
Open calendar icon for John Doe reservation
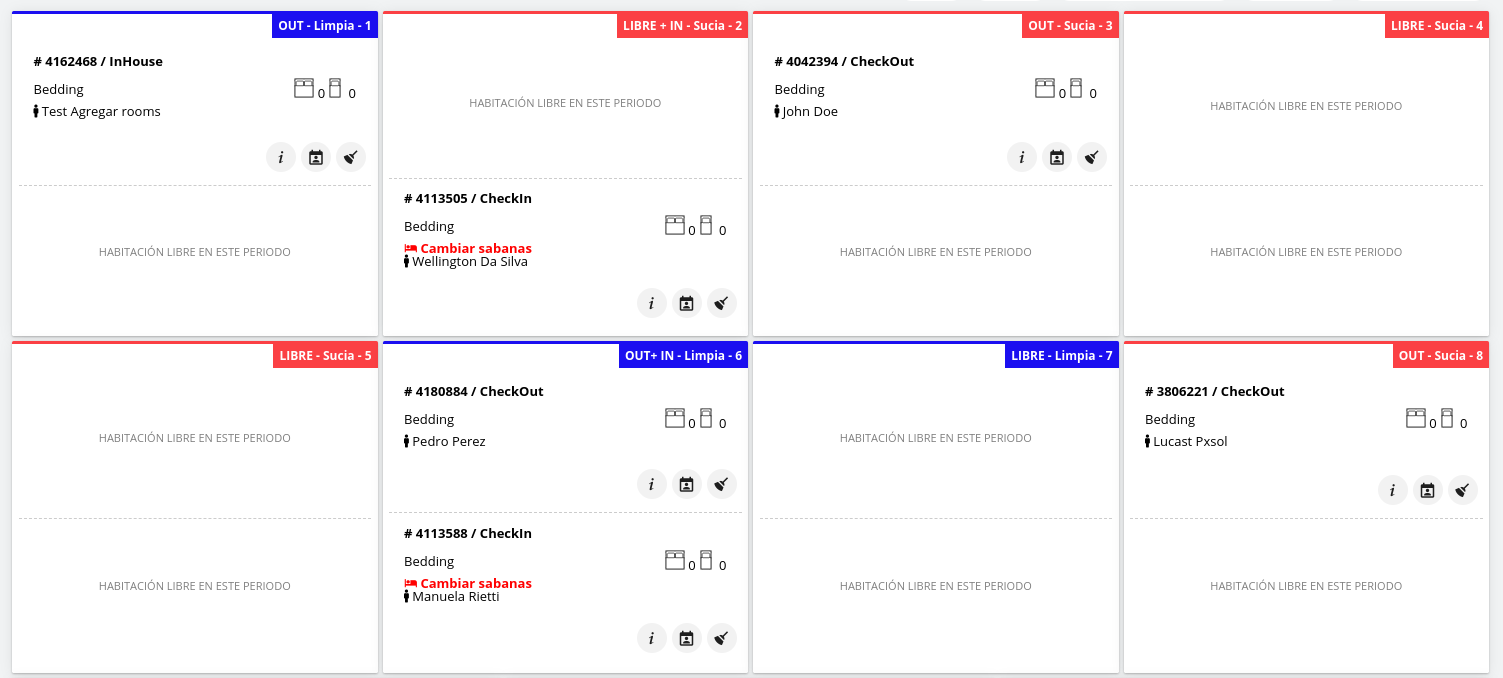click(x=1057, y=157)
